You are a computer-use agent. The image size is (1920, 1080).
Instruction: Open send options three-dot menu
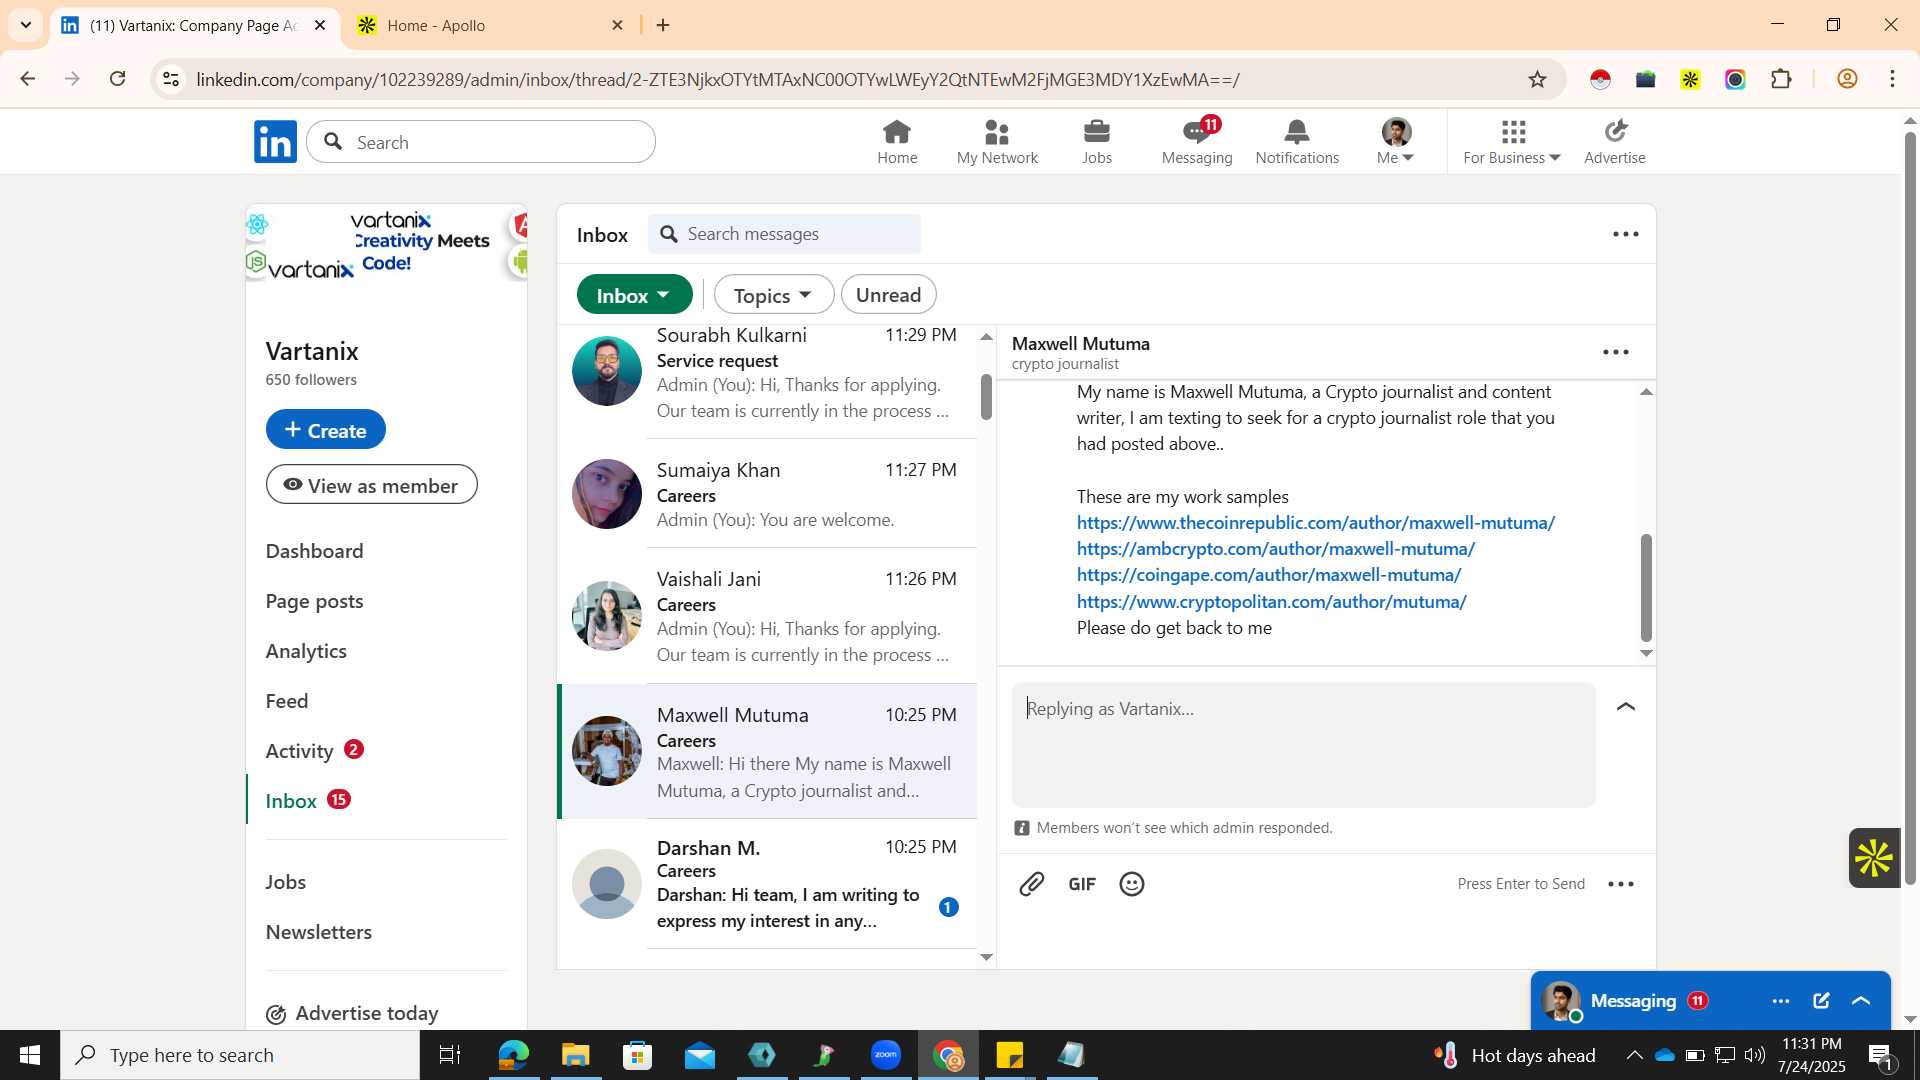(x=1621, y=884)
